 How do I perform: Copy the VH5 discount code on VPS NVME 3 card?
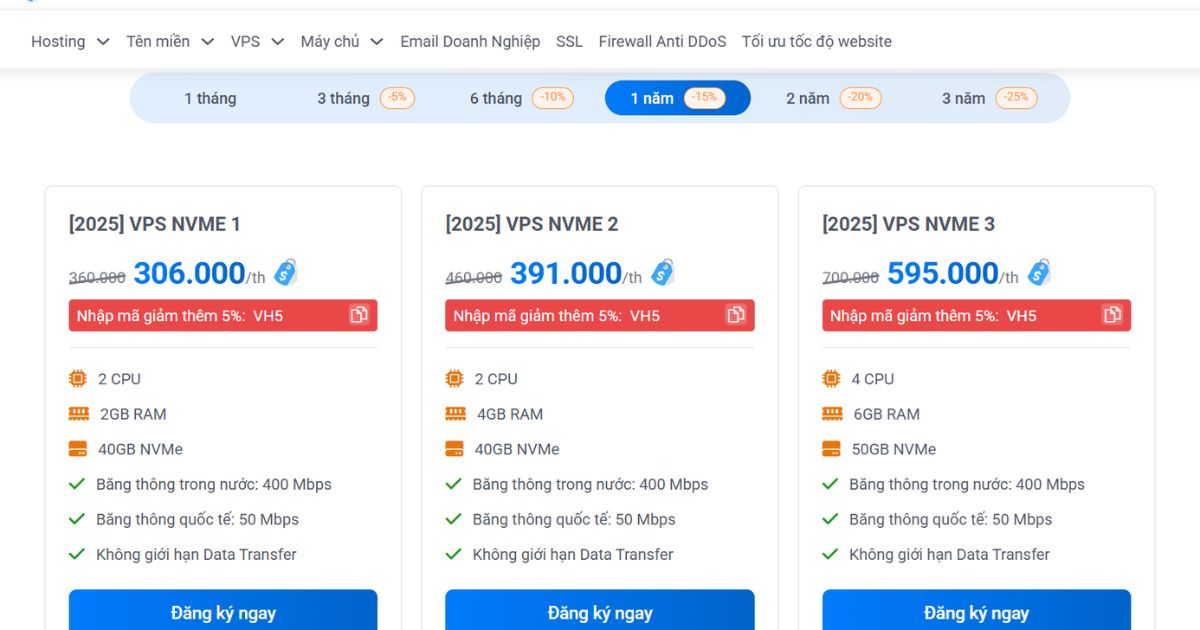pos(1113,314)
